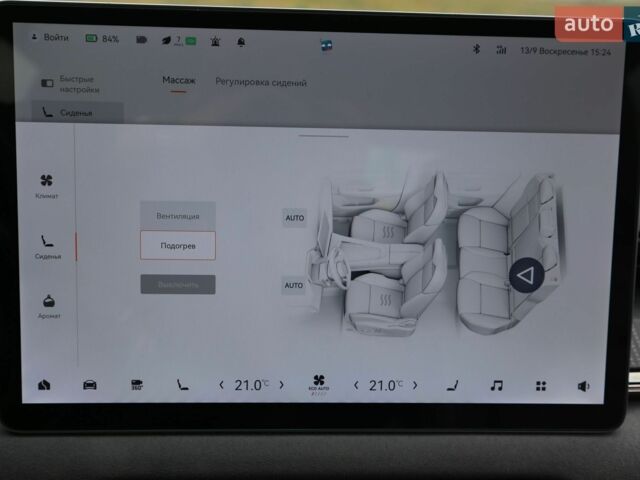This screenshot has height=480, width=640.
Task: Tap the left 21.0°C temperature value
Action: (251, 385)
